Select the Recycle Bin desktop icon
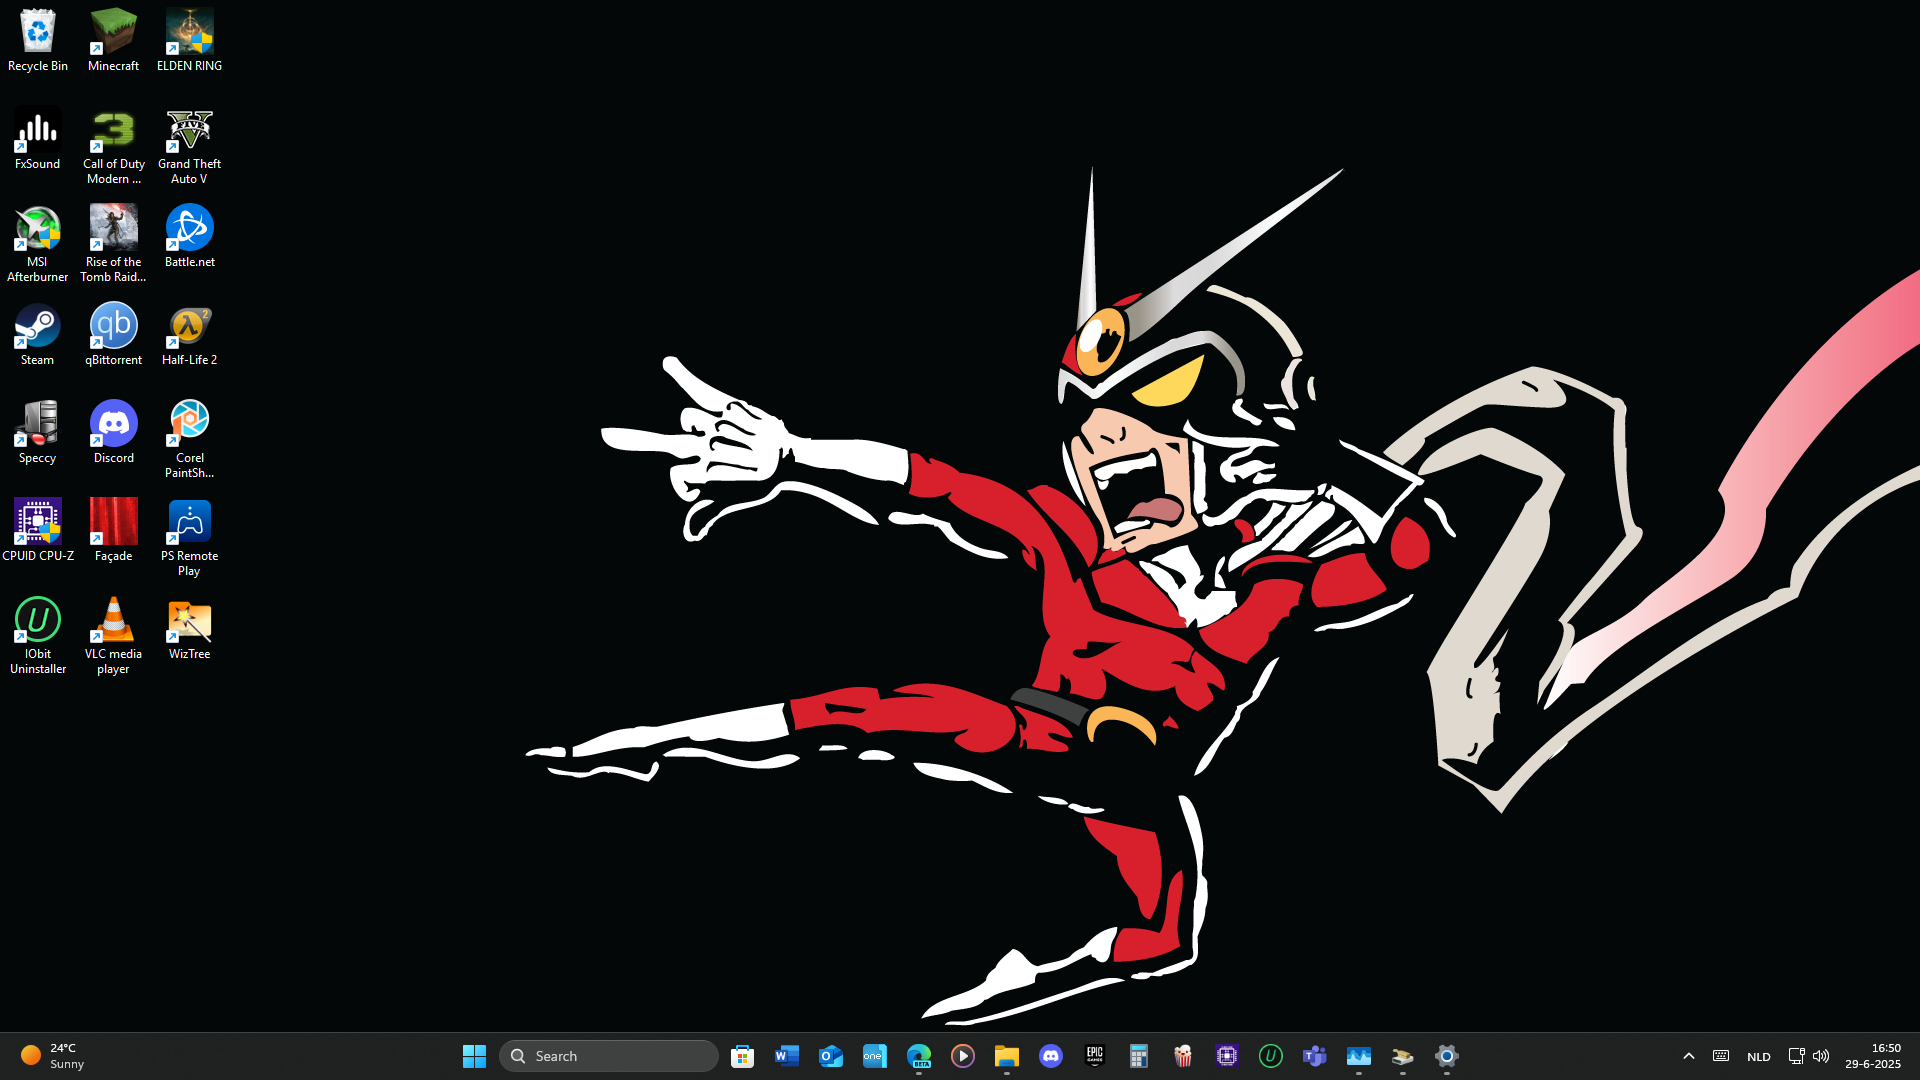The width and height of the screenshot is (1920, 1080). 38,41
